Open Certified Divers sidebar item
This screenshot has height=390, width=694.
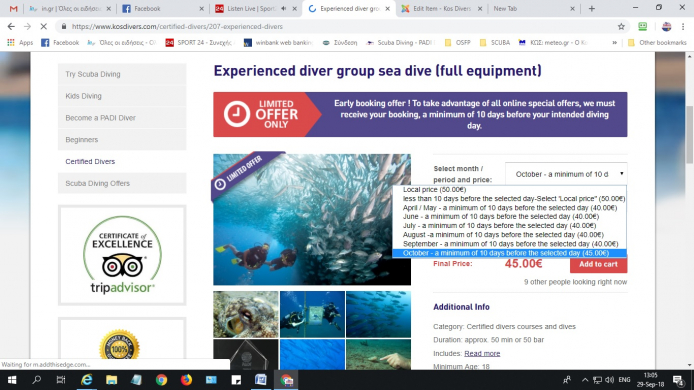click(122, 161)
